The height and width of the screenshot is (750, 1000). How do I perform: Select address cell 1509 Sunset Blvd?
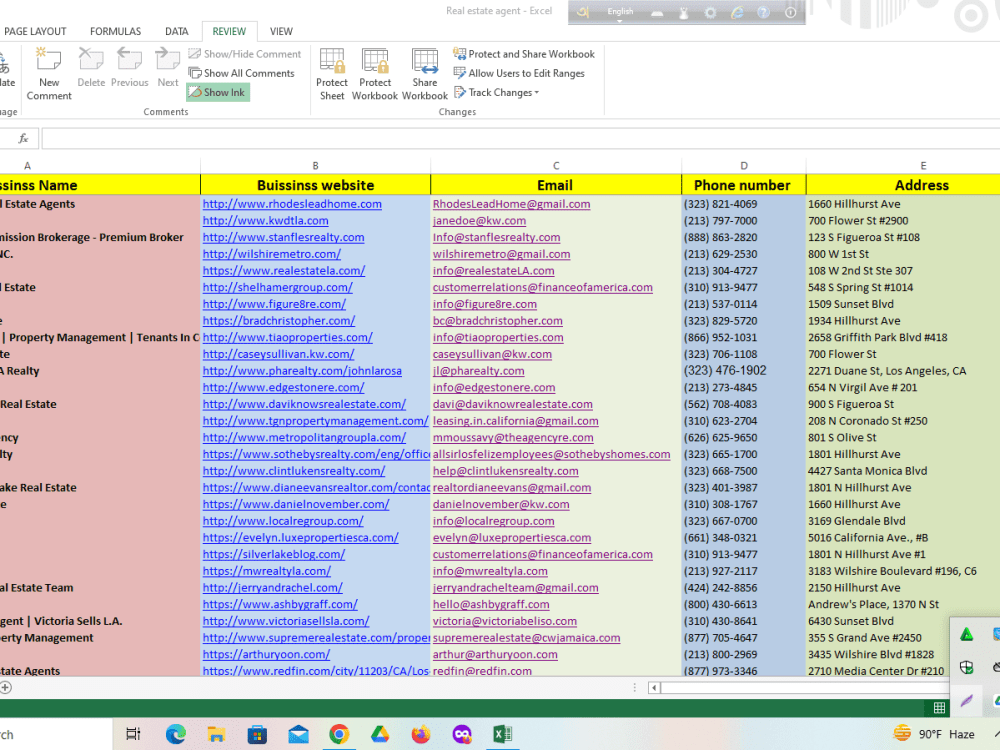tap(903, 304)
